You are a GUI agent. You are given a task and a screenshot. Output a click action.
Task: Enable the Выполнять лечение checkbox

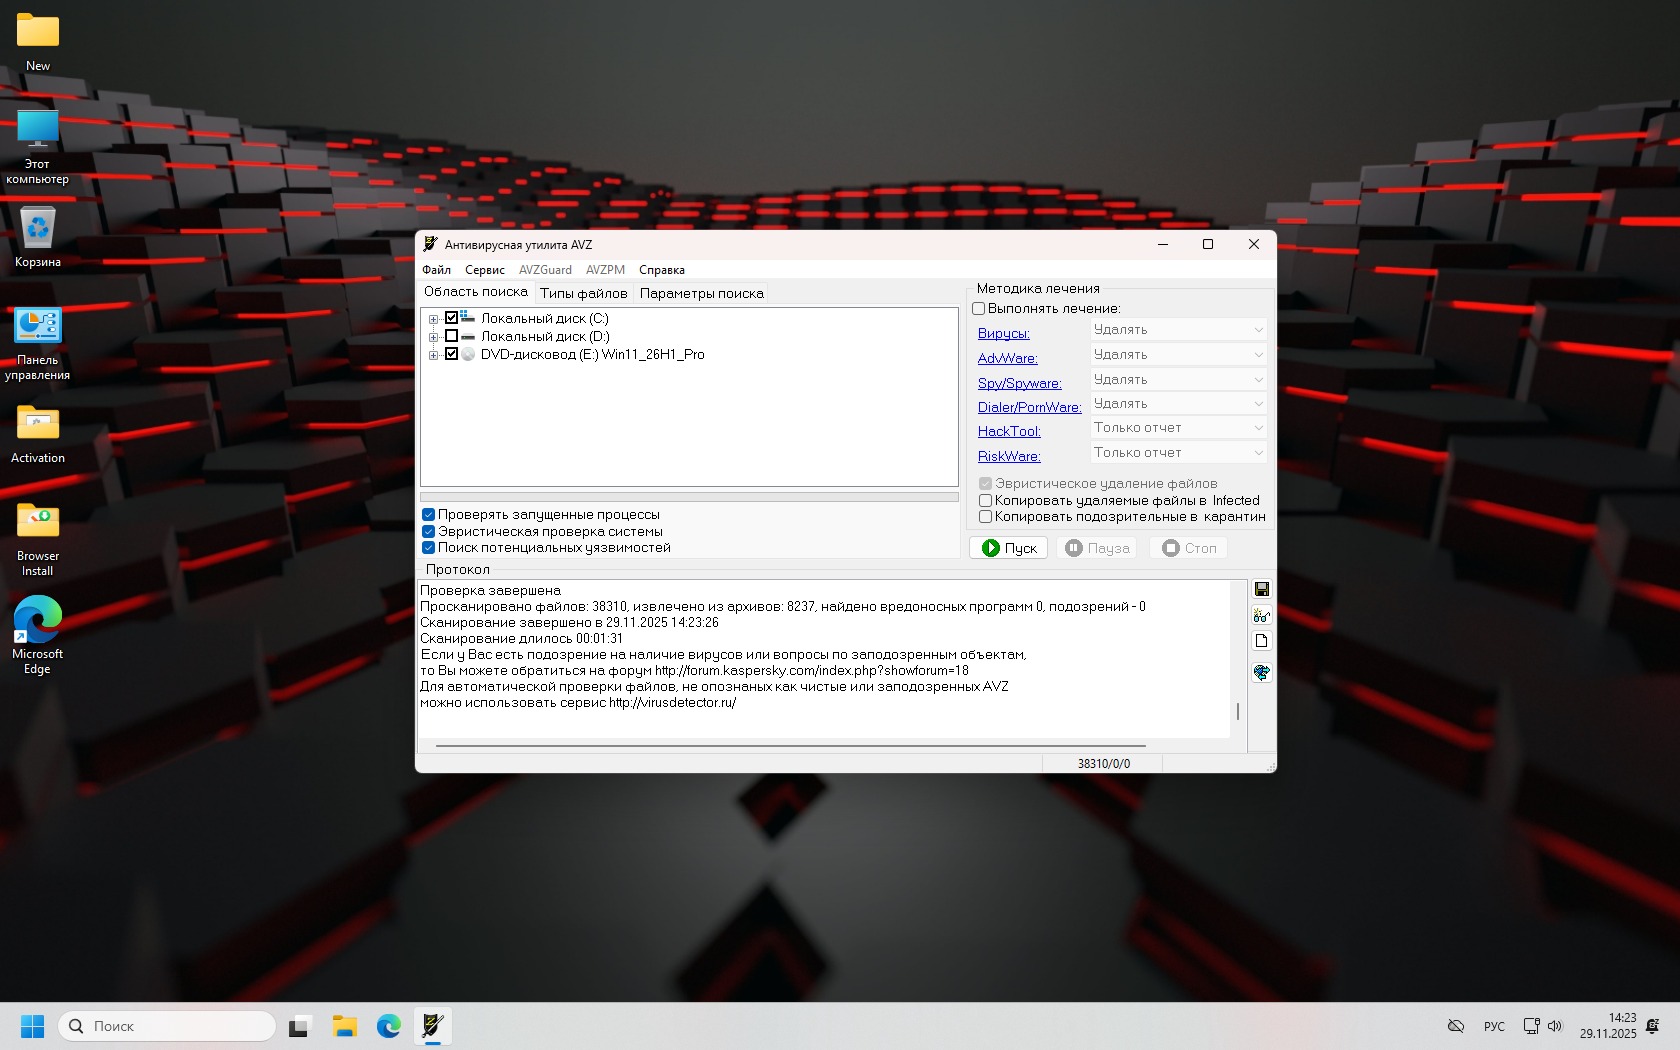(979, 309)
